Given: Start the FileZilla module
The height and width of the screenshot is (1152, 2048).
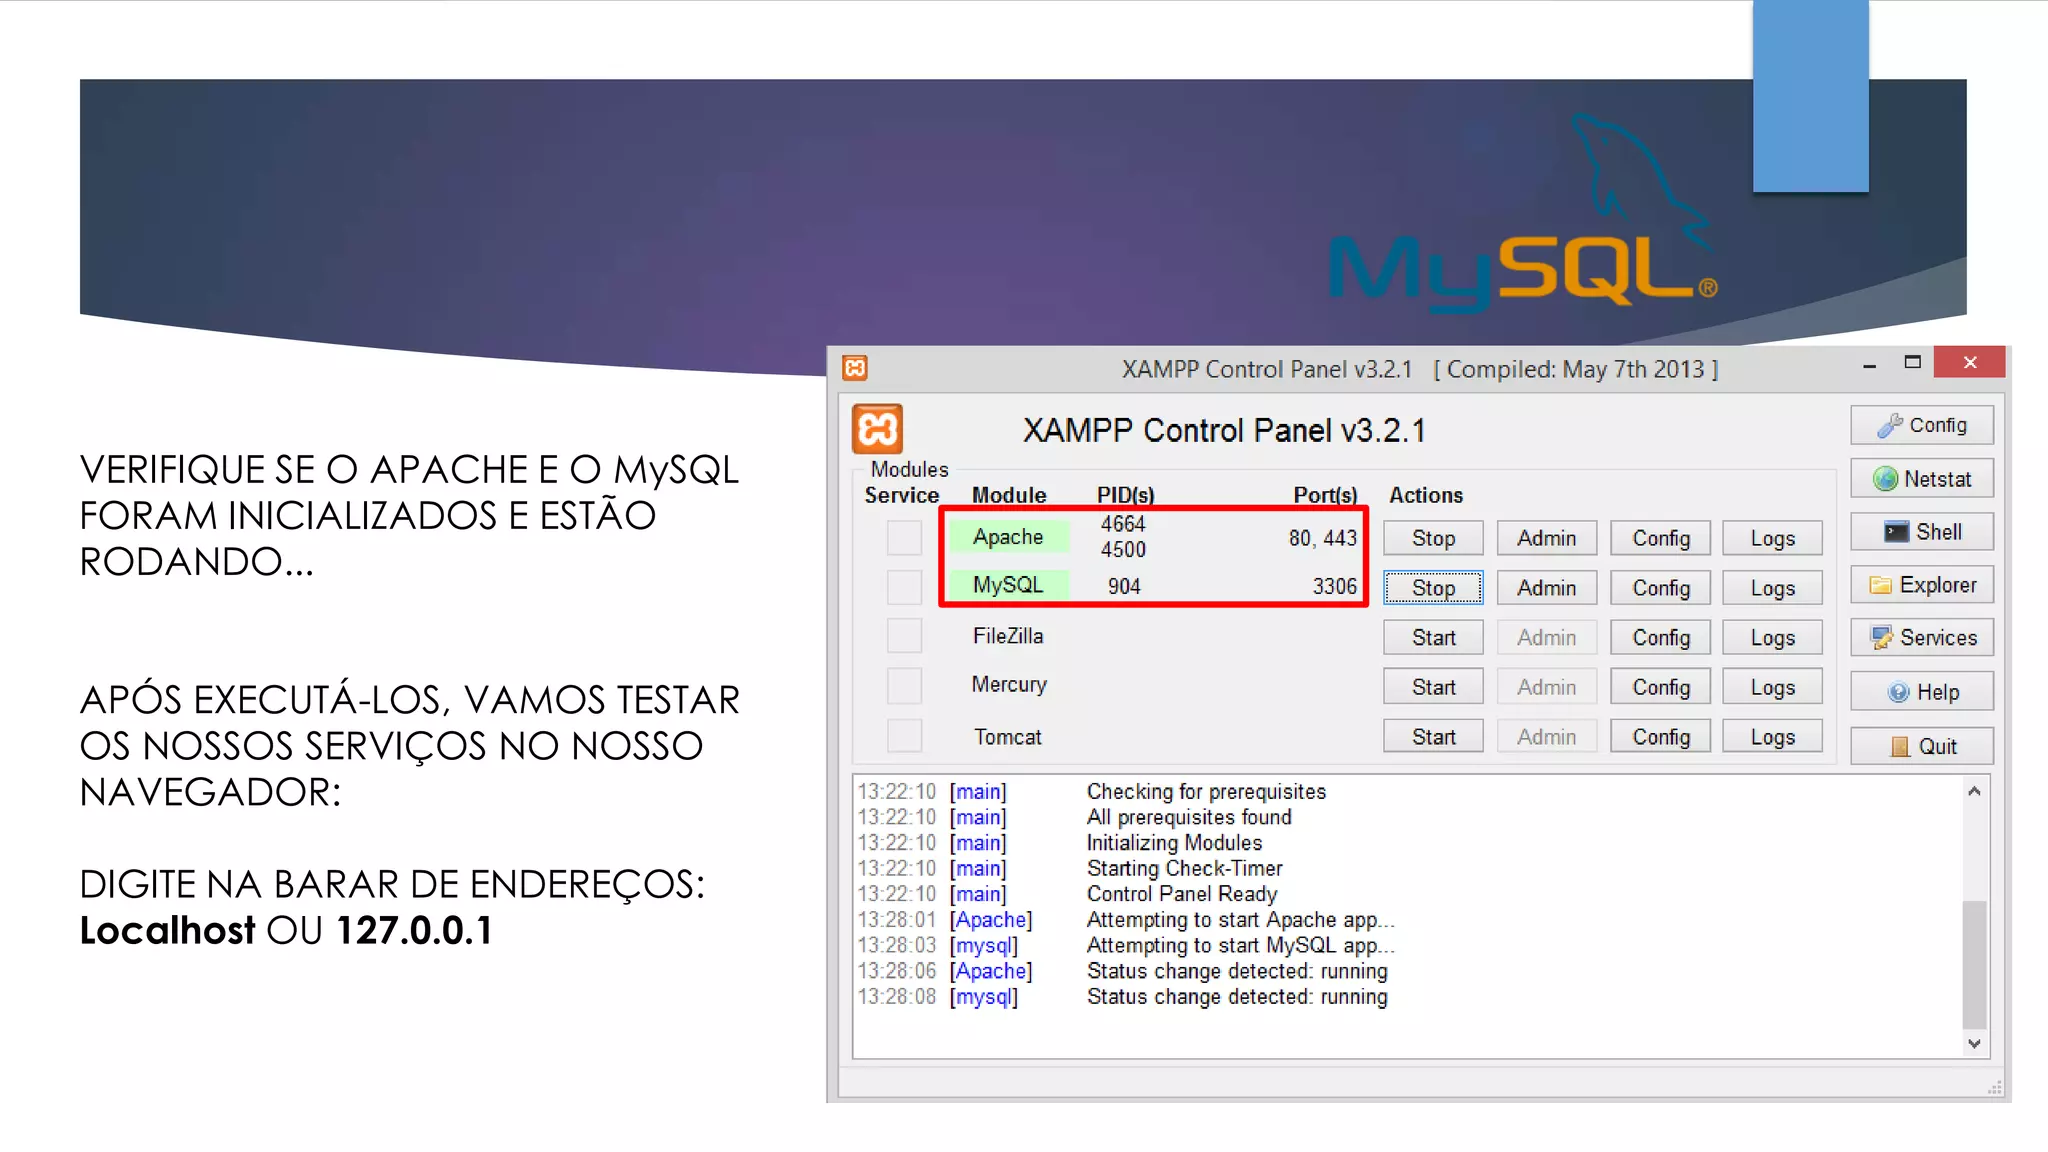Looking at the screenshot, I should [x=1433, y=637].
